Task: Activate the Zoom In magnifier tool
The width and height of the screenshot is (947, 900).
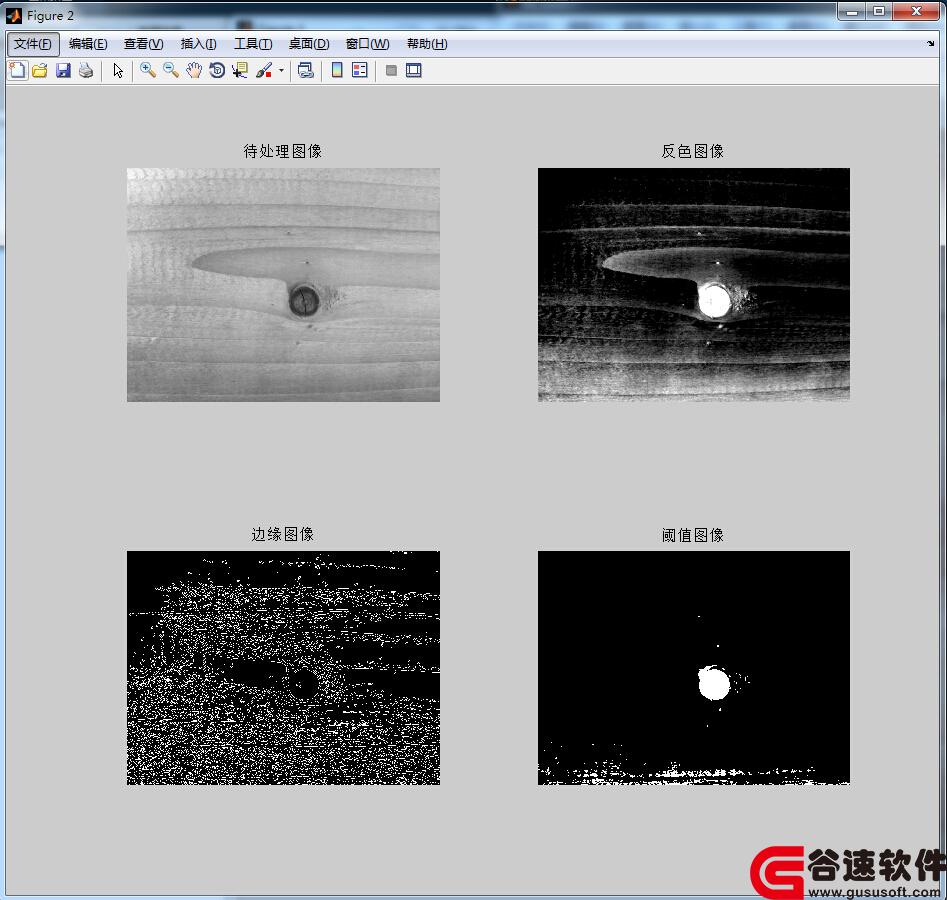Action: pyautogui.click(x=147, y=70)
